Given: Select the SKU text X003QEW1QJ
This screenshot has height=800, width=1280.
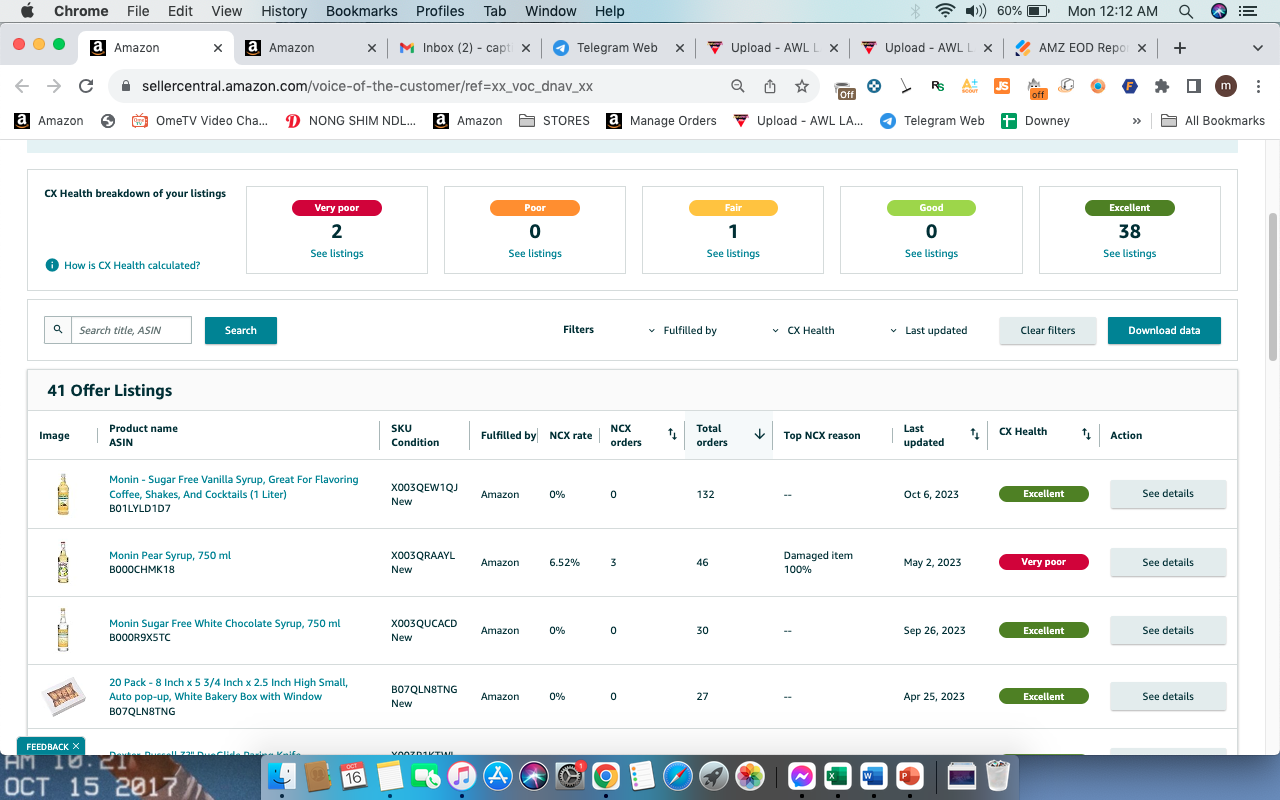Looking at the screenshot, I should tap(424, 487).
